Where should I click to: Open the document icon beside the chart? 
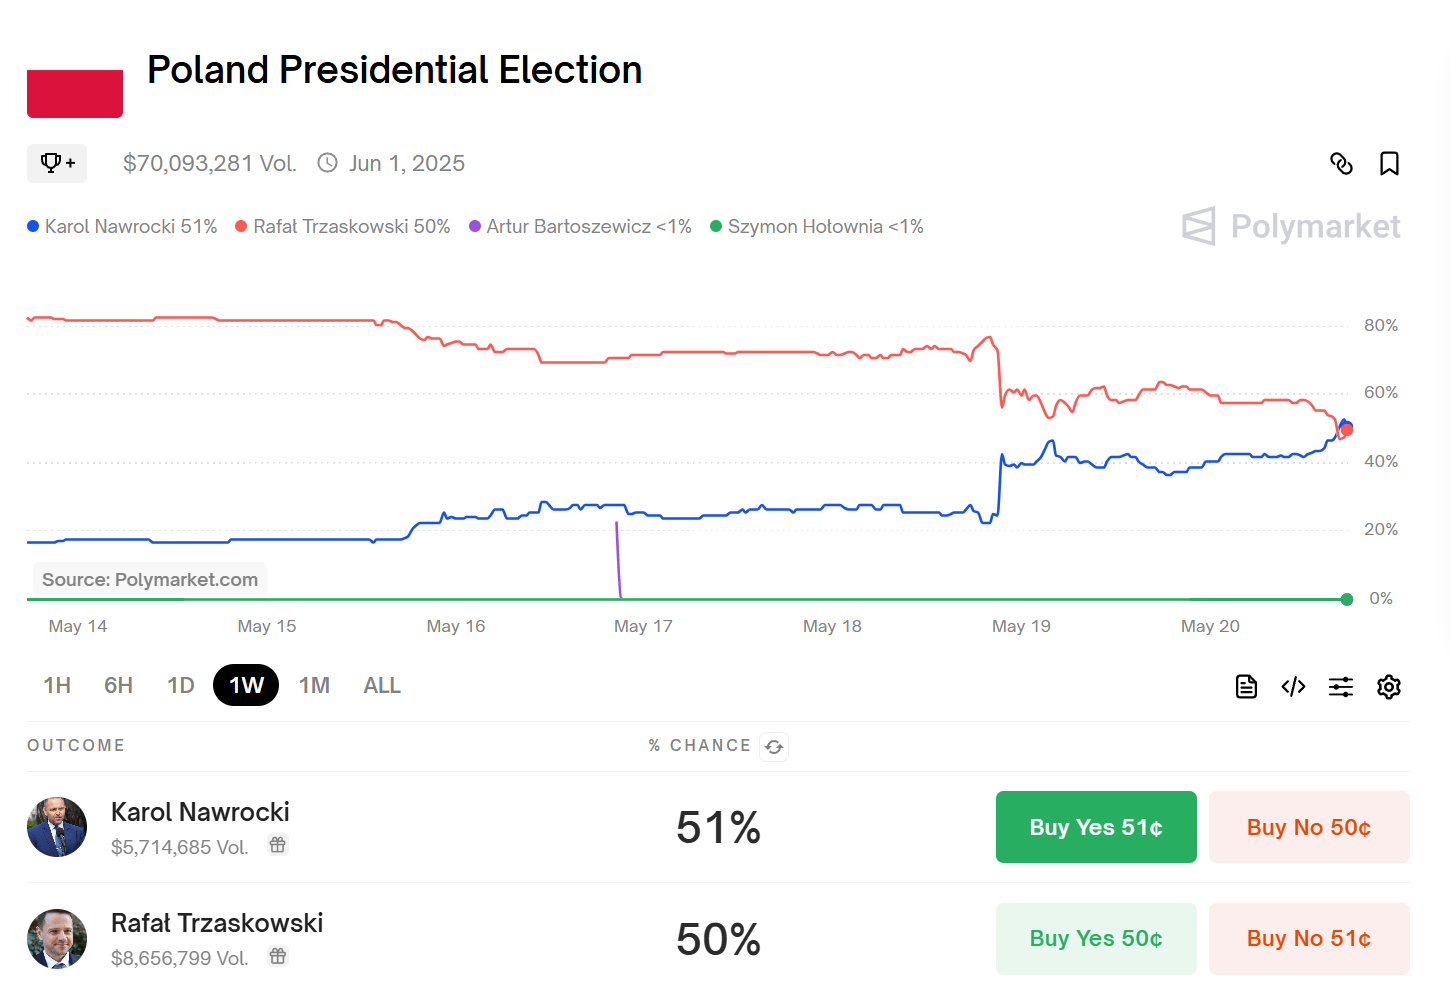1246,686
